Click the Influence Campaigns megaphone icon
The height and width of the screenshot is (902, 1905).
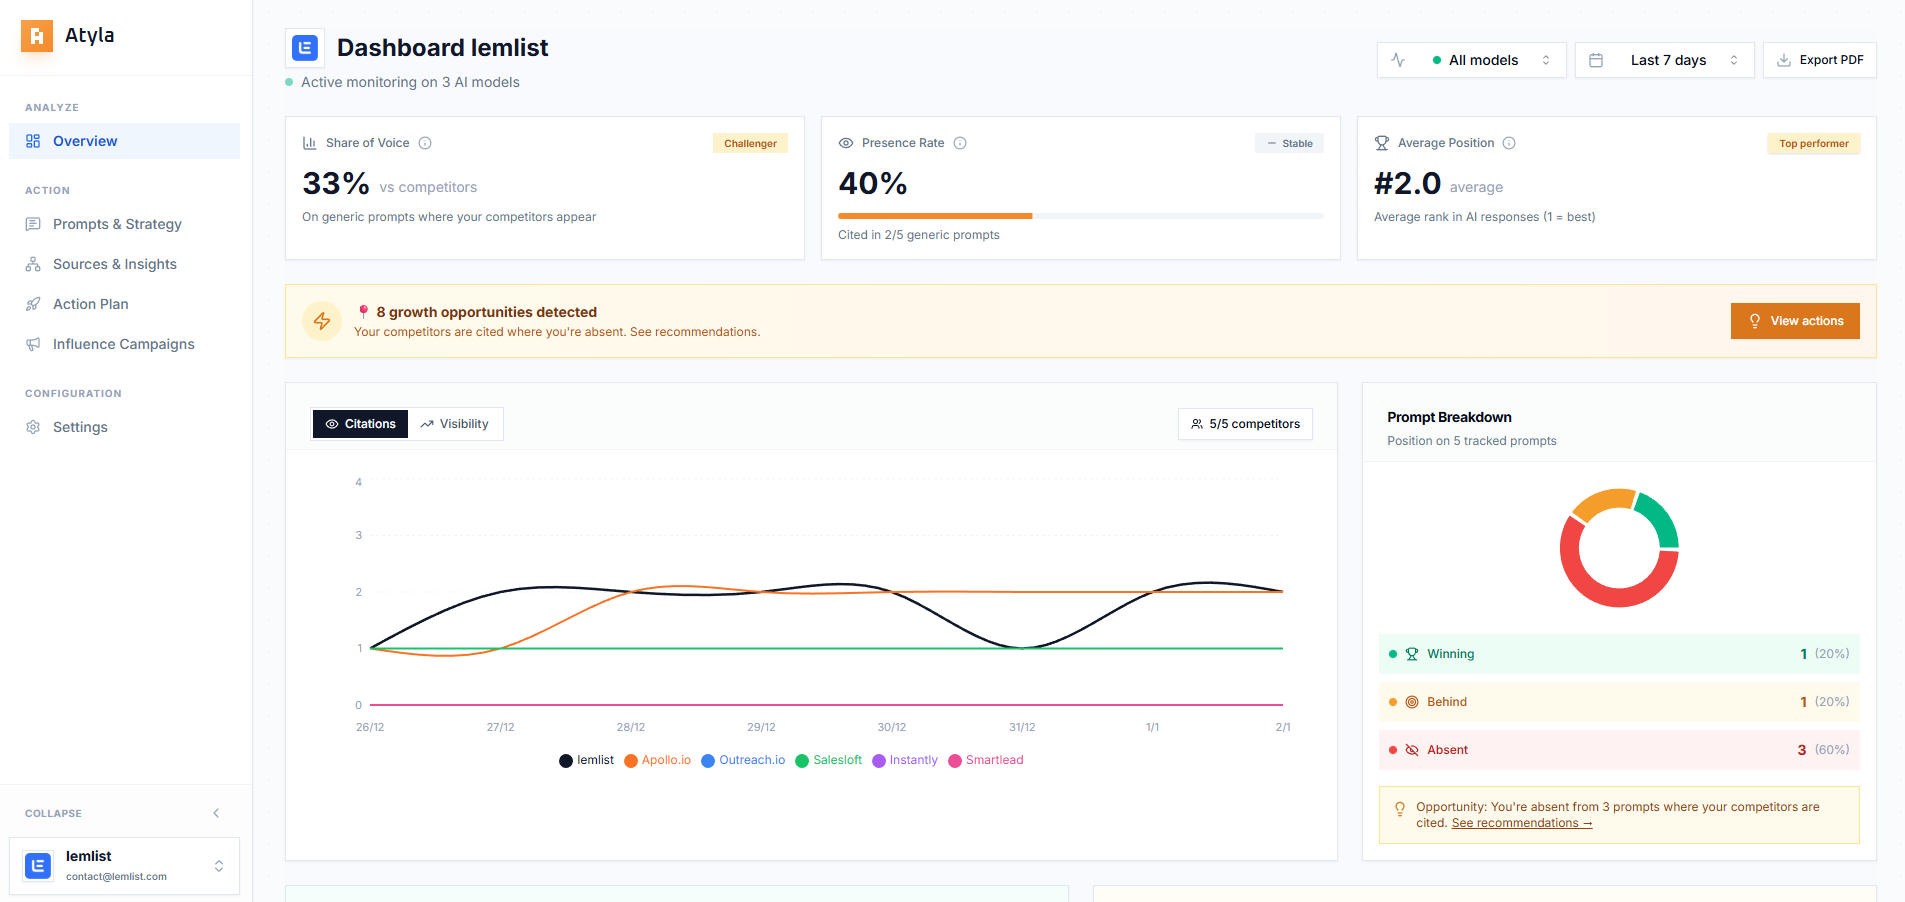click(33, 343)
